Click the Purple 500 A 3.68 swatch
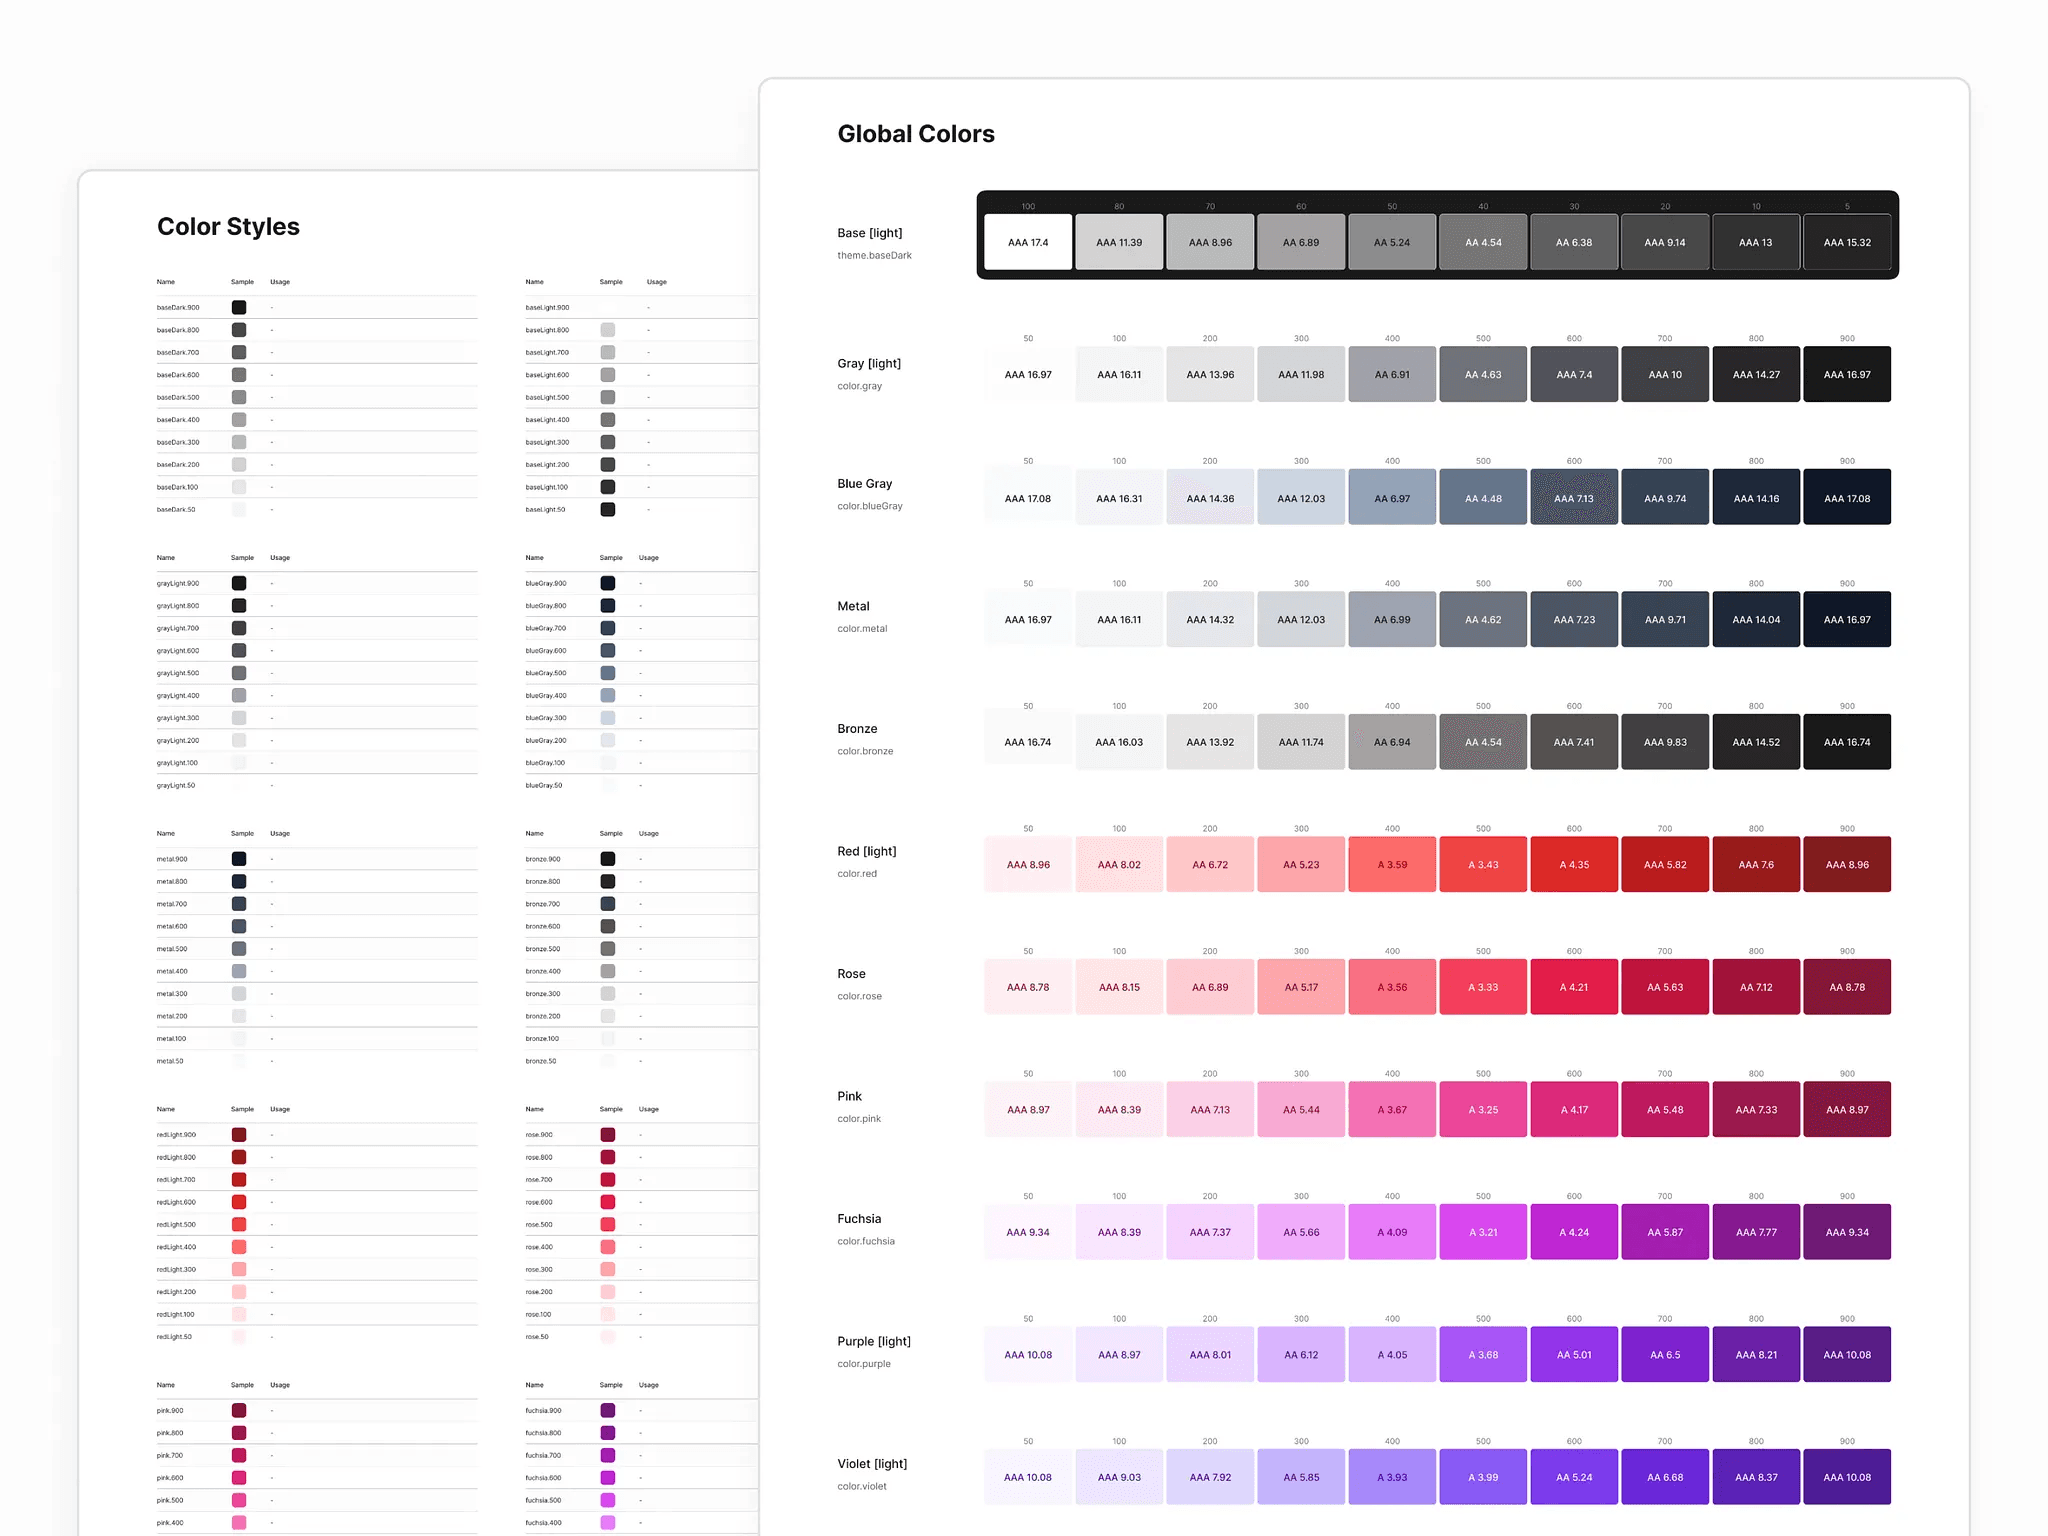Viewport: 2048px width, 1536px height. (1482, 1354)
